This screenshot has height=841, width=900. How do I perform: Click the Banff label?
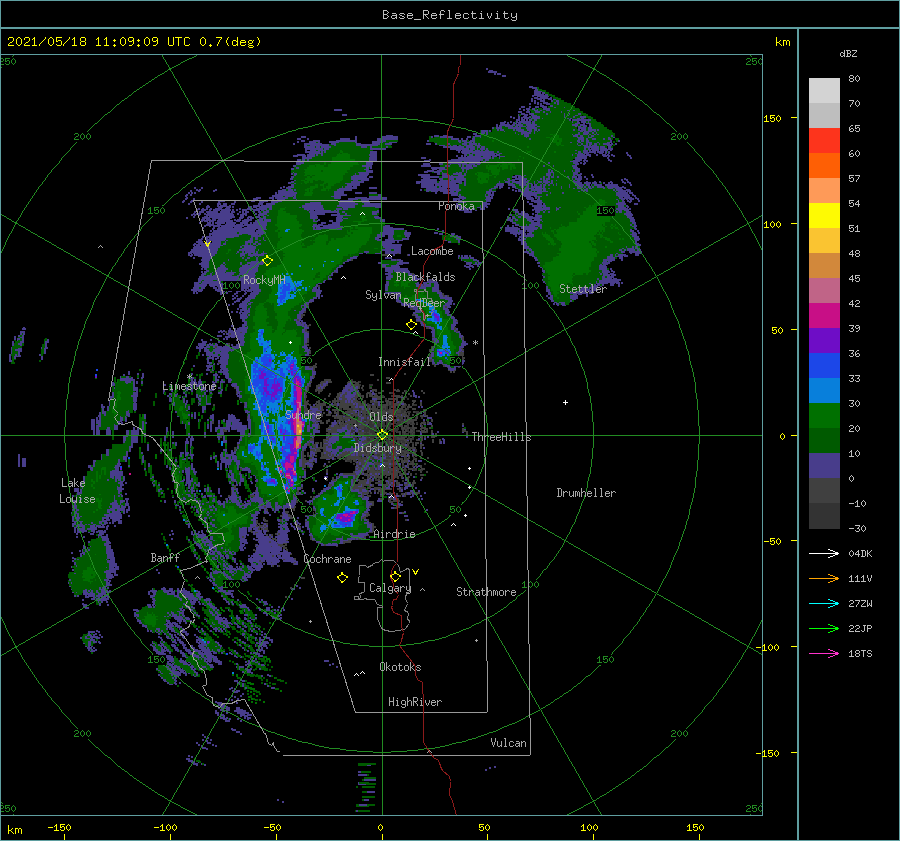click(165, 557)
